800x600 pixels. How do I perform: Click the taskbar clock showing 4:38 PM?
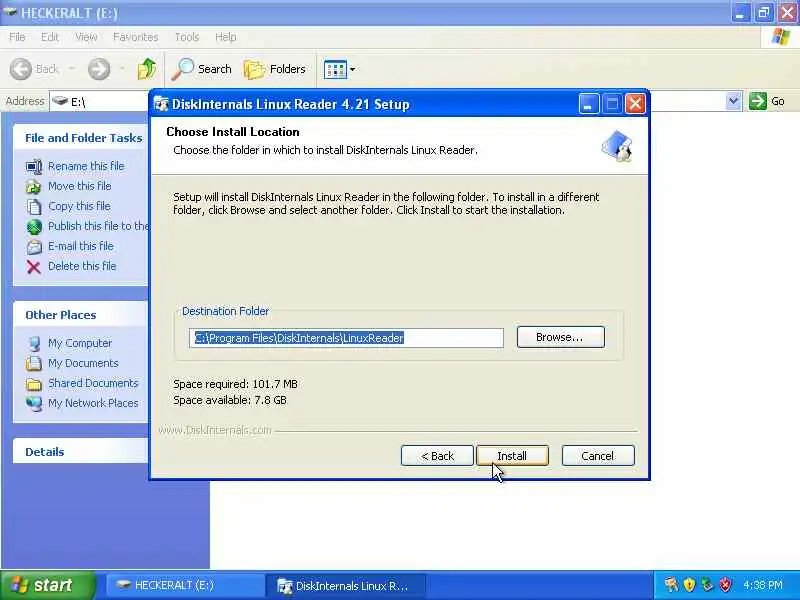pos(763,585)
